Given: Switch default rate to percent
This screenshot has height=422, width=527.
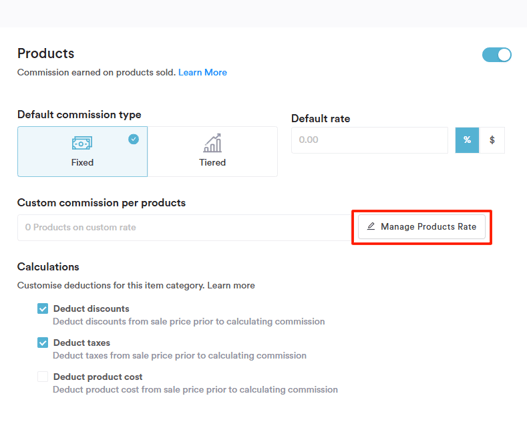Looking at the screenshot, I should pos(467,140).
